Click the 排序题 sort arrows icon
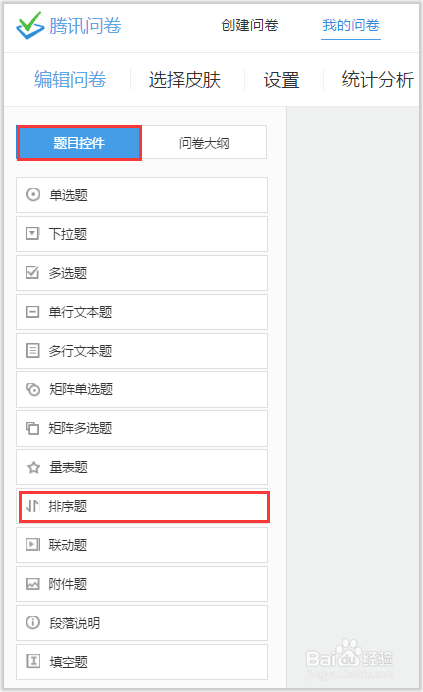This screenshot has height=692, width=423. [33, 506]
